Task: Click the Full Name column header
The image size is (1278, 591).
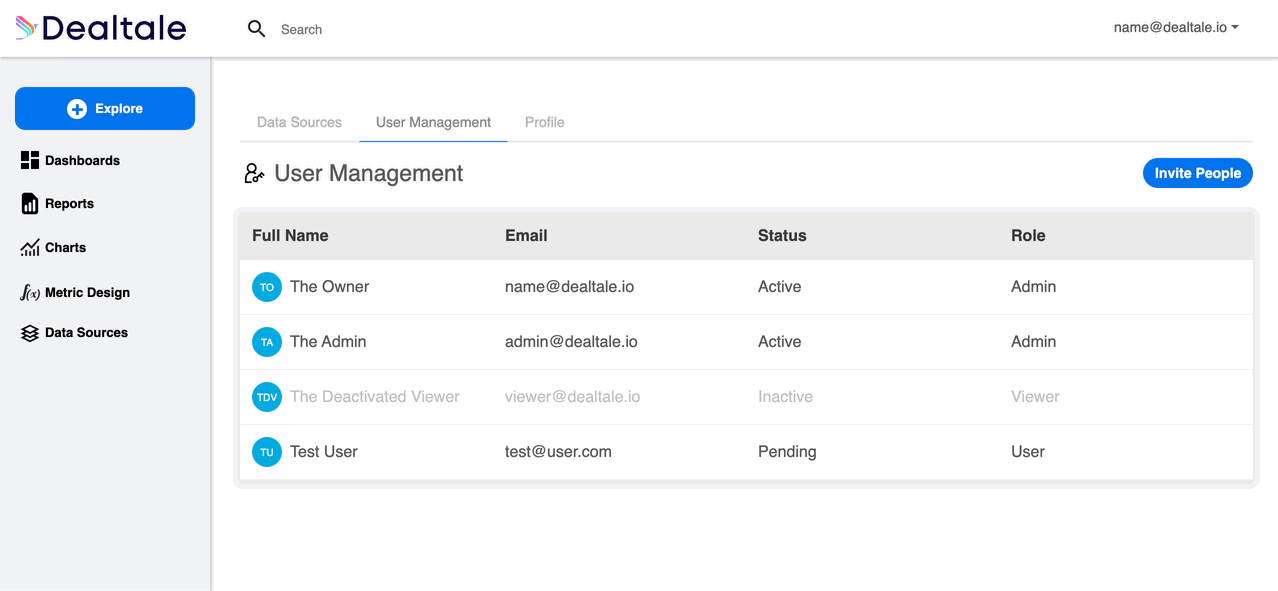Action: pyautogui.click(x=290, y=236)
